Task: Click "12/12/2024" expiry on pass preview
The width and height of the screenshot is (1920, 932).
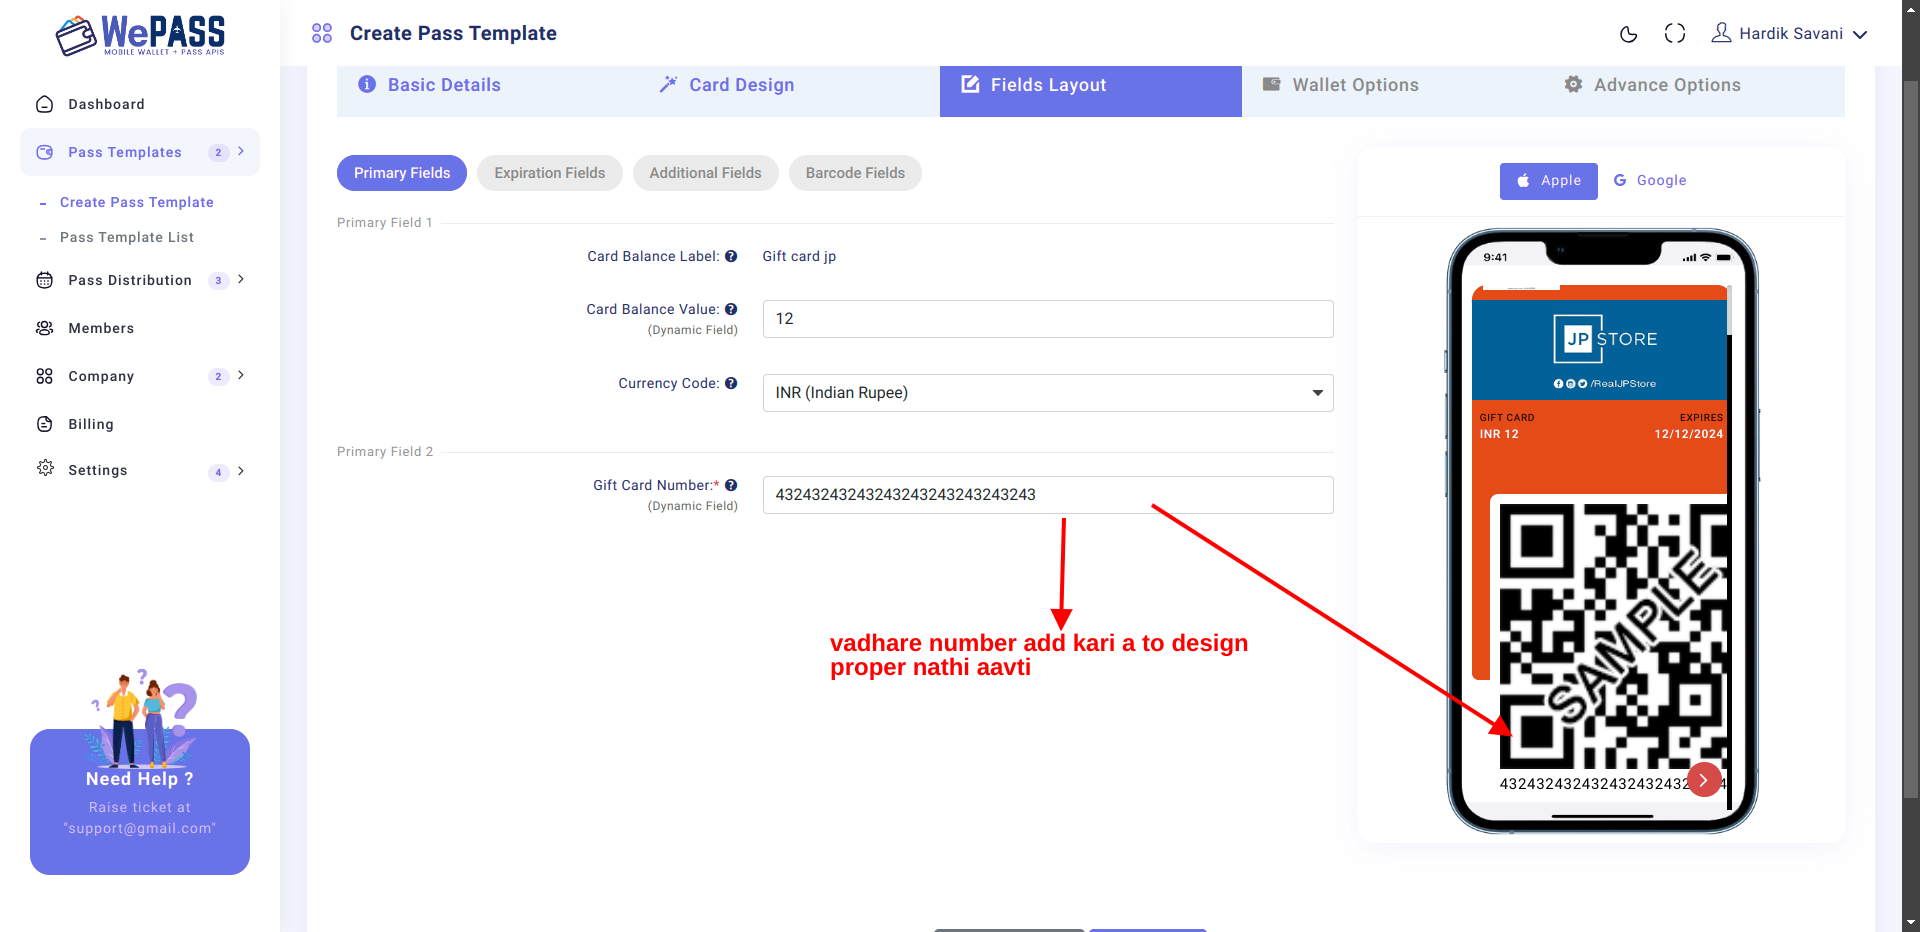Action: [1689, 434]
